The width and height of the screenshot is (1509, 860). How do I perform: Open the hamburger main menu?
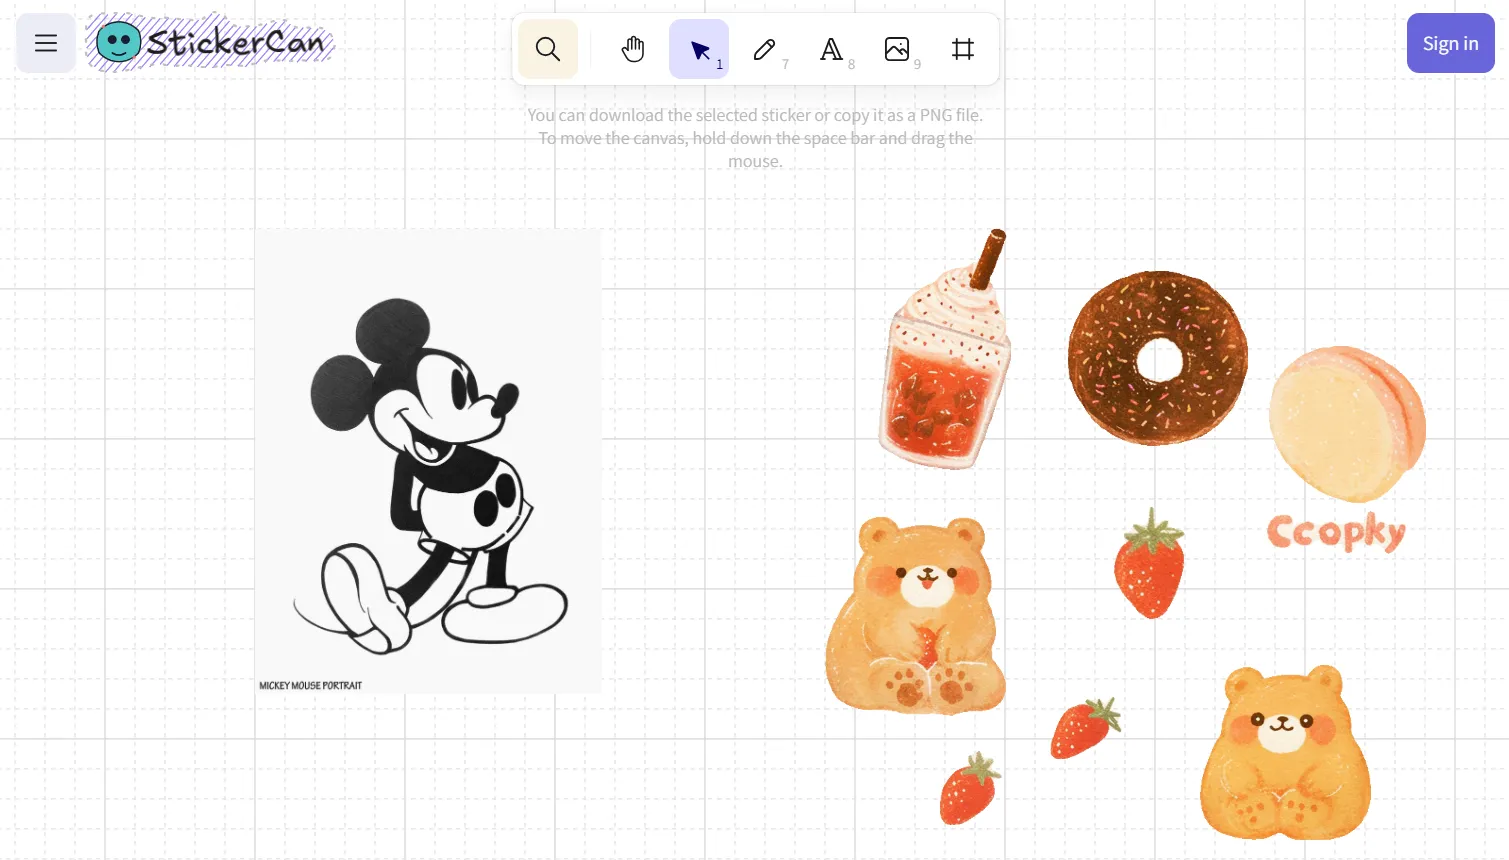click(x=46, y=43)
